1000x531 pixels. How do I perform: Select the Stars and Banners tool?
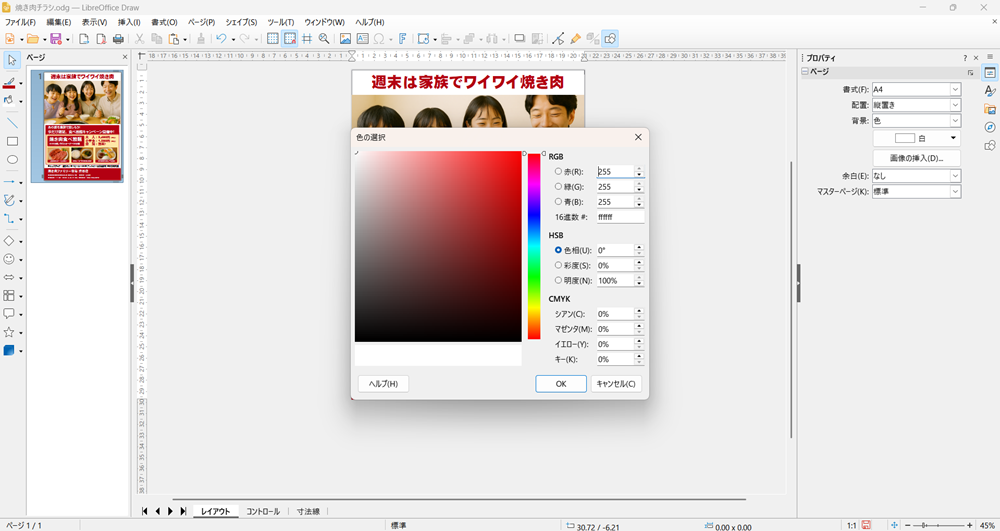pos(9,332)
